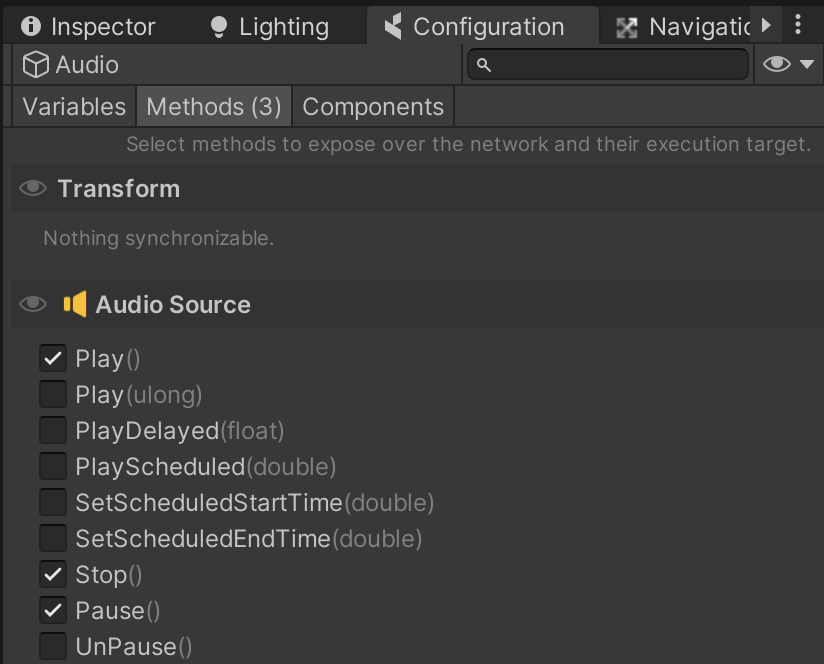
Task: Click the Configuration tab icon
Action: (x=393, y=27)
